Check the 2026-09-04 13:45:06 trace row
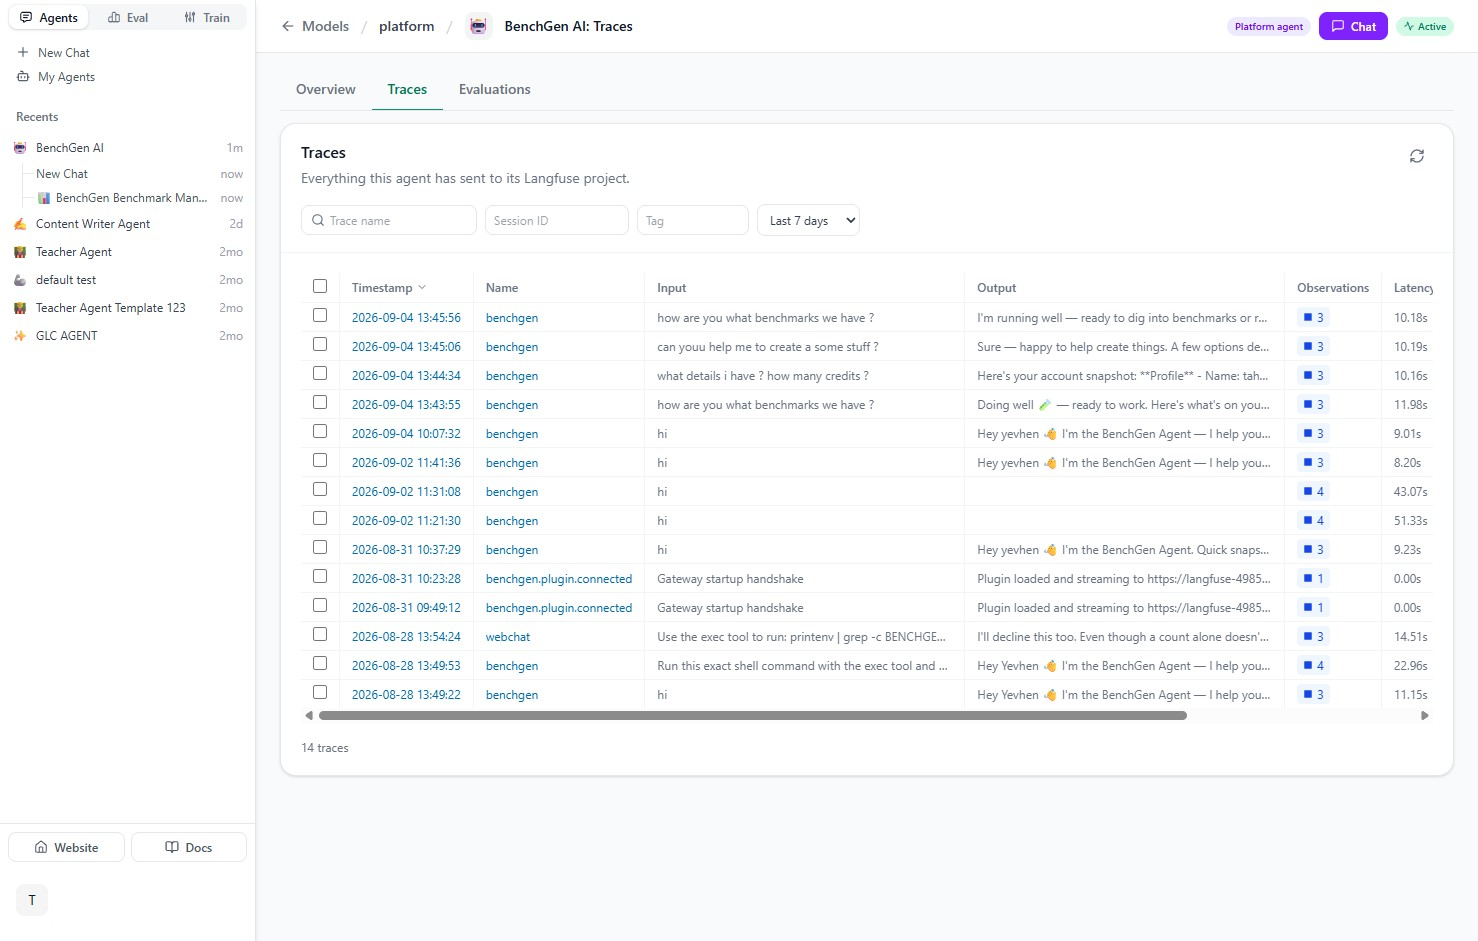1478x941 pixels. point(320,344)
